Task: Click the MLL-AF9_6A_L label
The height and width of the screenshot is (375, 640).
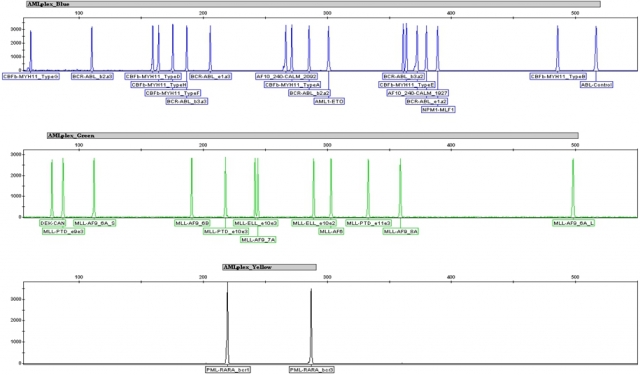Action: [574, 223]
